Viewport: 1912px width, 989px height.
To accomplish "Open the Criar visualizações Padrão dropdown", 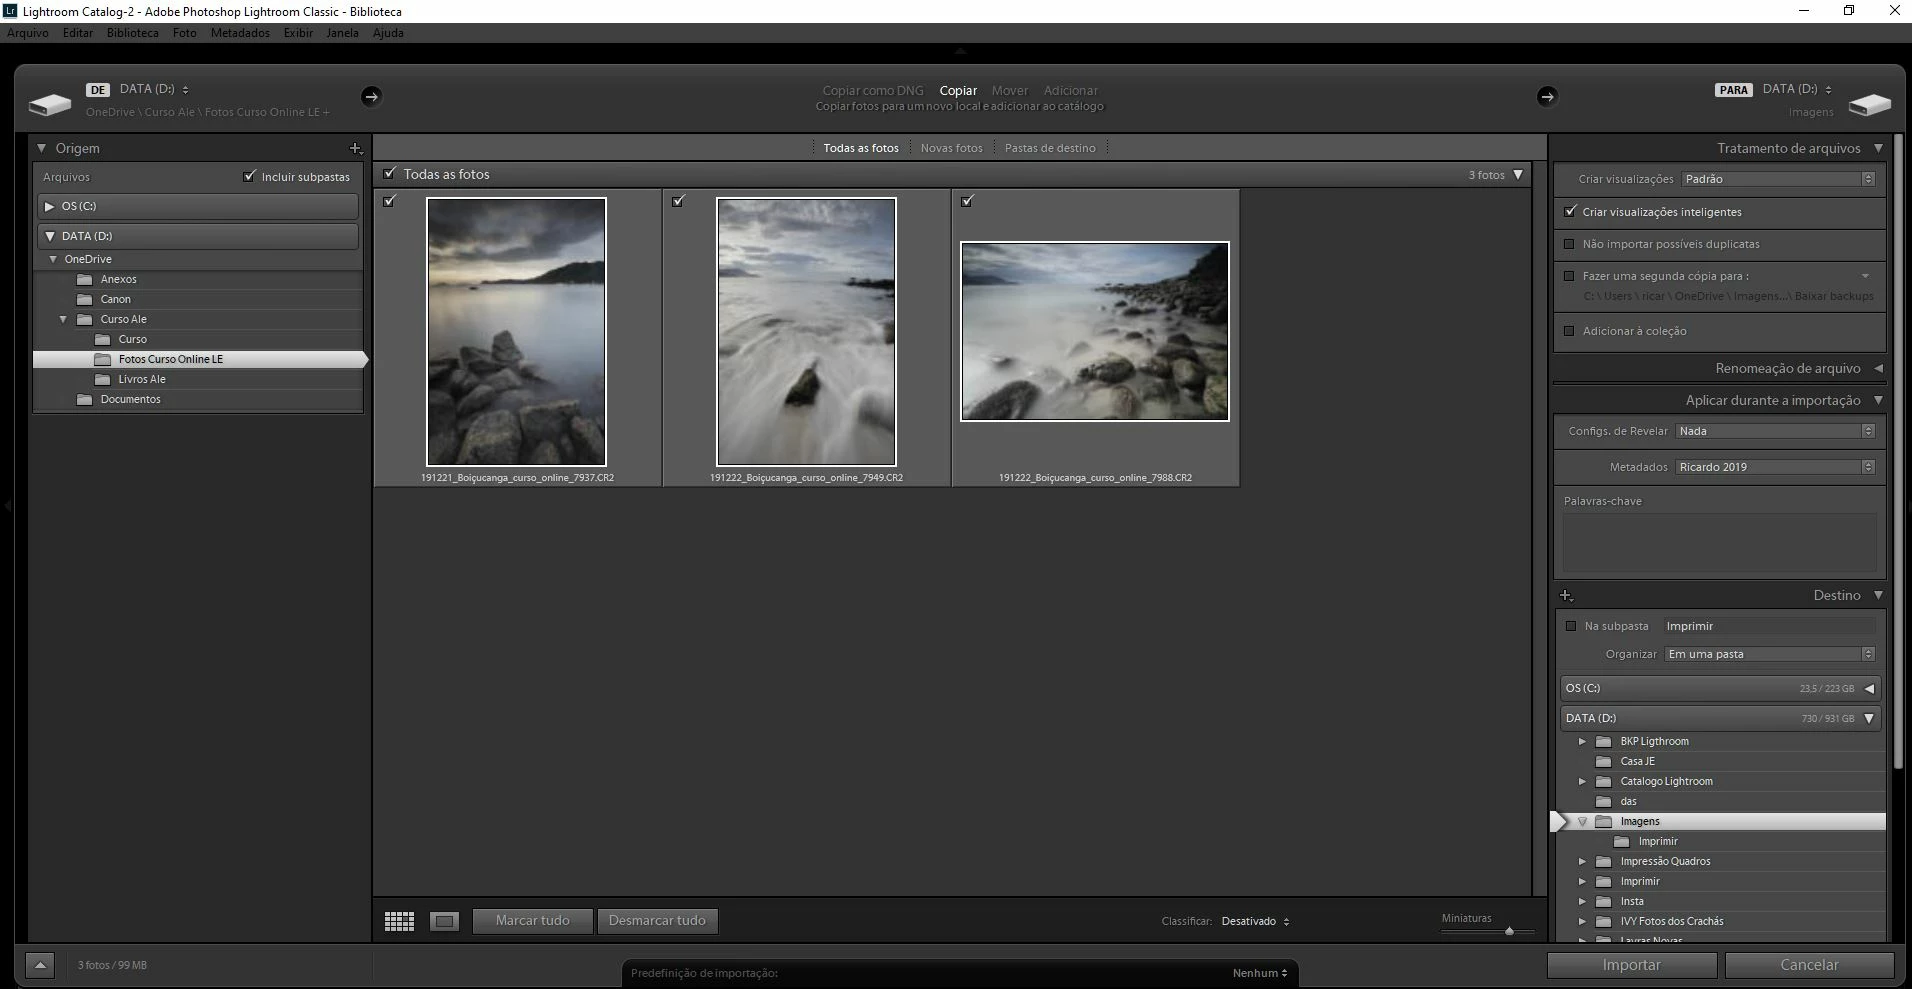I will [1778, 179].
